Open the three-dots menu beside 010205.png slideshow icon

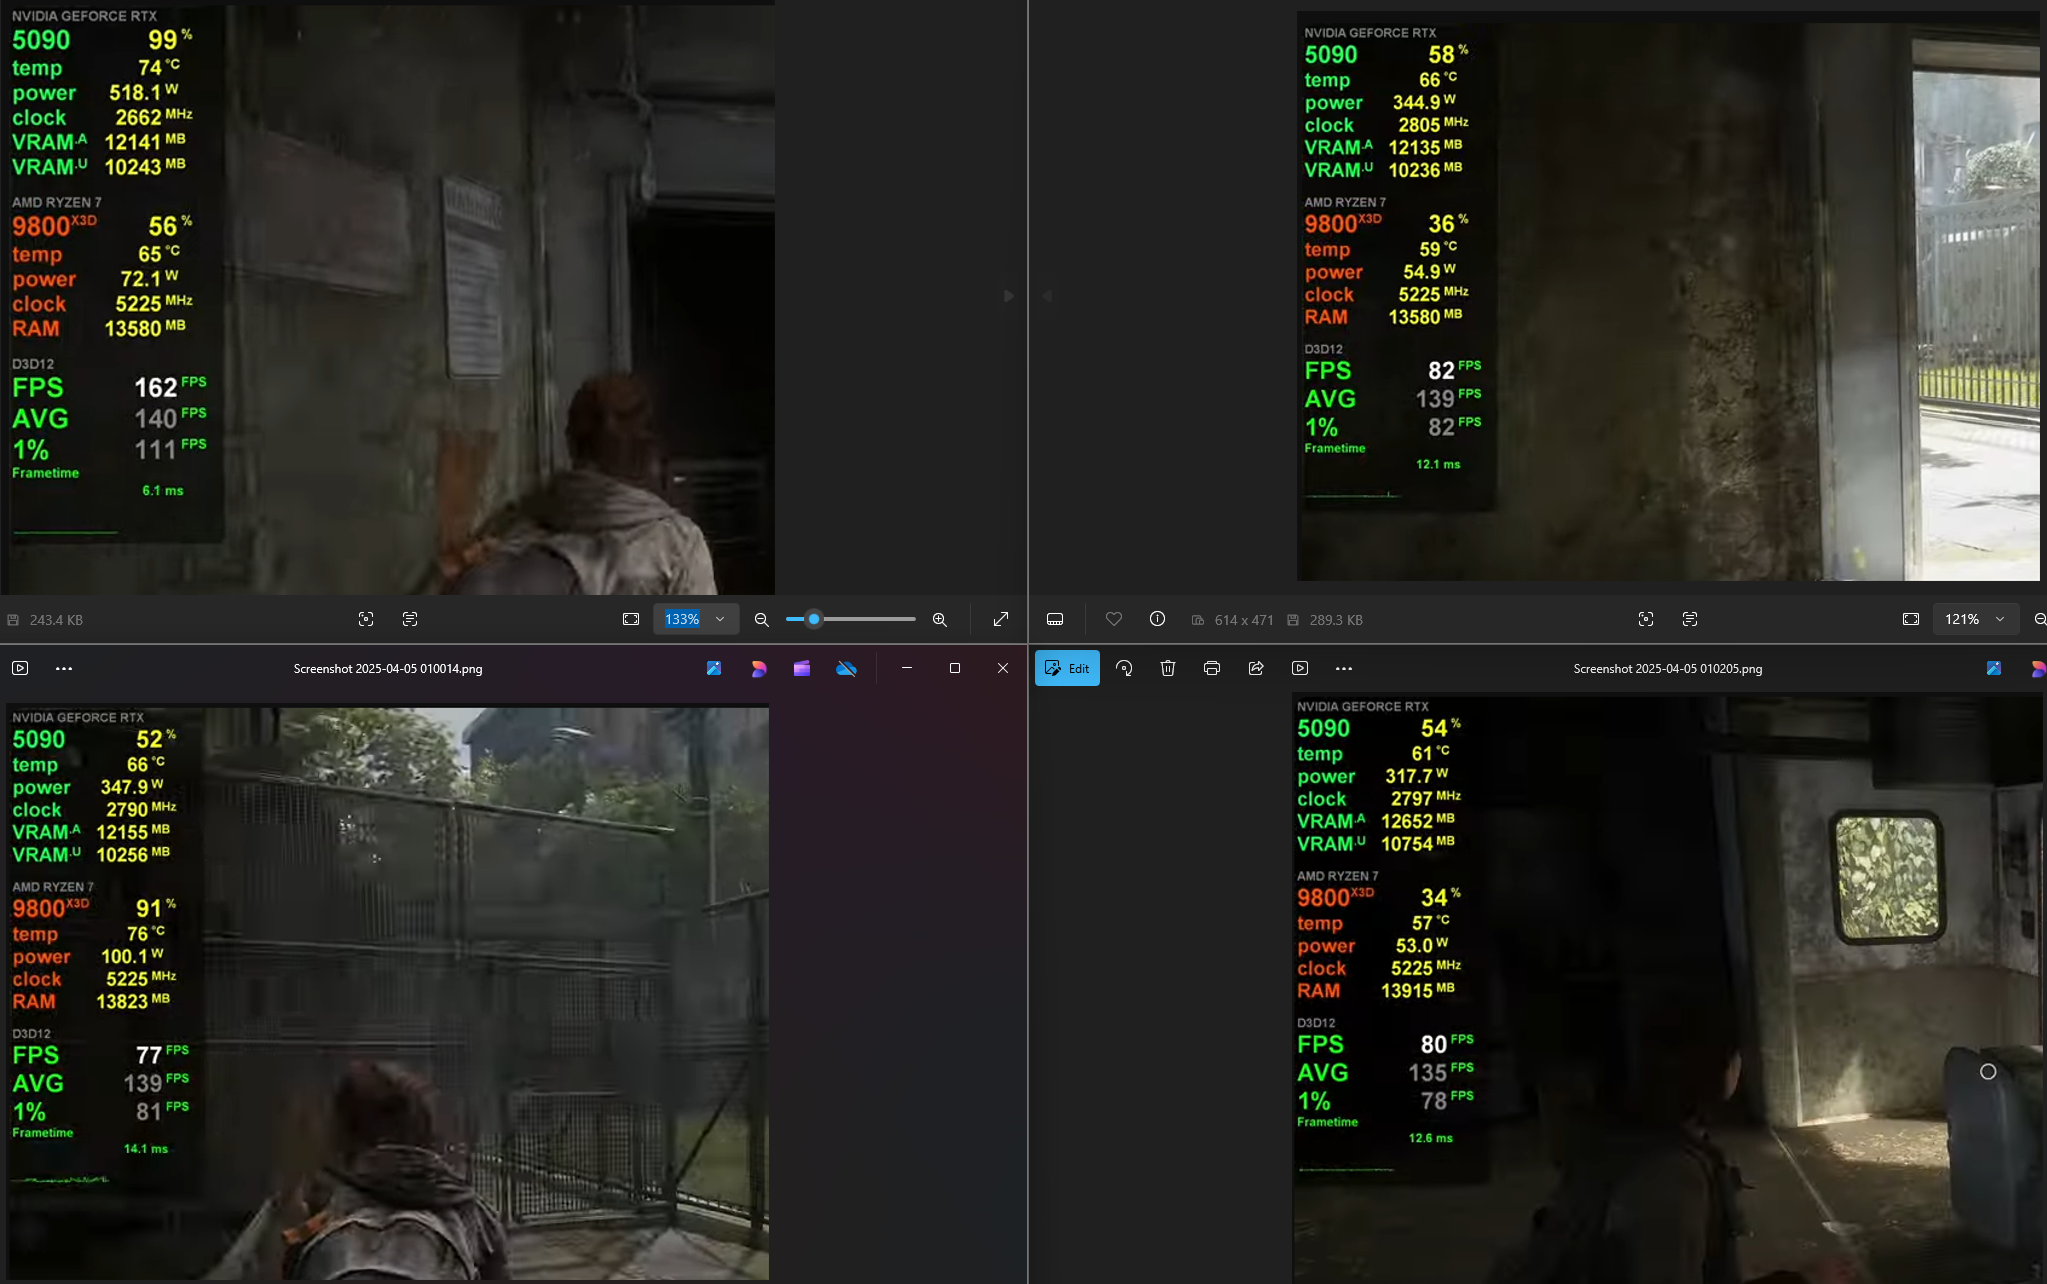[1344, 668]
